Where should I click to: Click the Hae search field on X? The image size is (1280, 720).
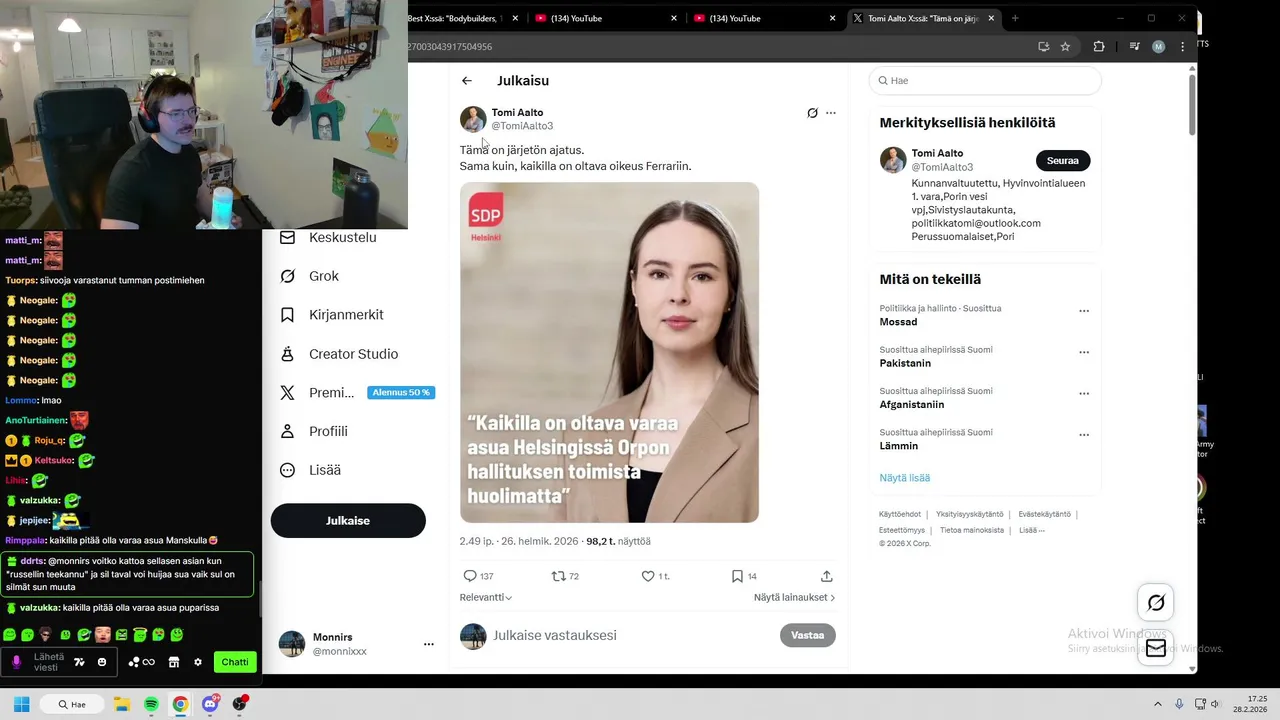coord(985,81)
